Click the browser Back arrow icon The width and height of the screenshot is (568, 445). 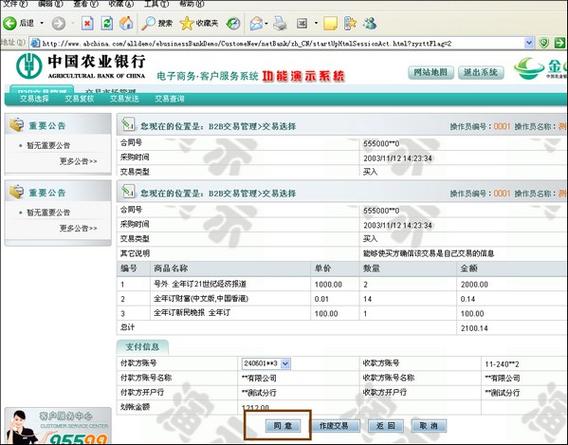click(x=10, y=23)
